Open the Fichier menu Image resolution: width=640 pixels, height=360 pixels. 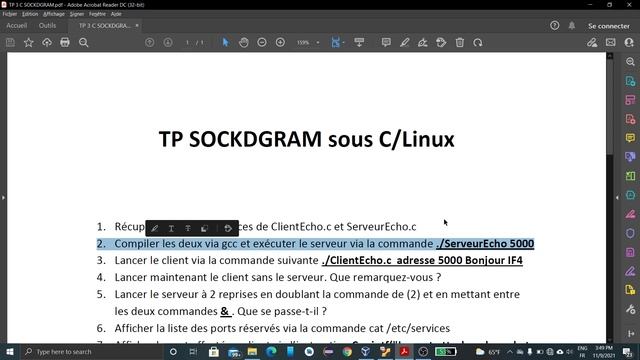pos(10,14)
